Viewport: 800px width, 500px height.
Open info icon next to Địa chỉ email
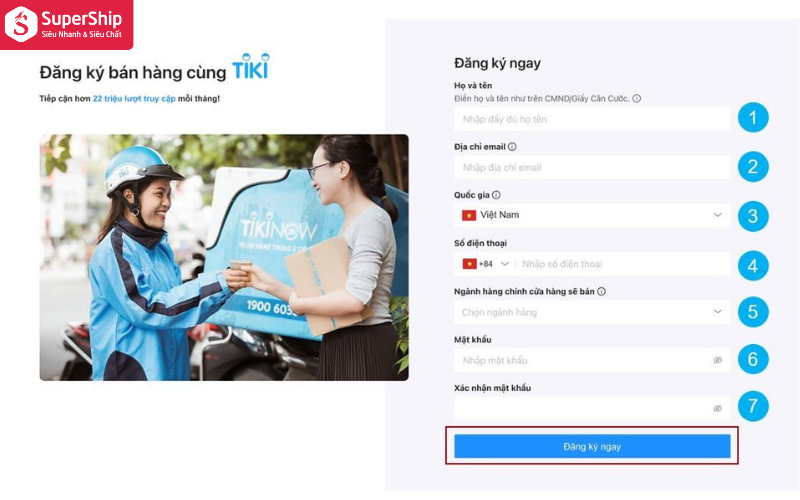coord(512,146)
